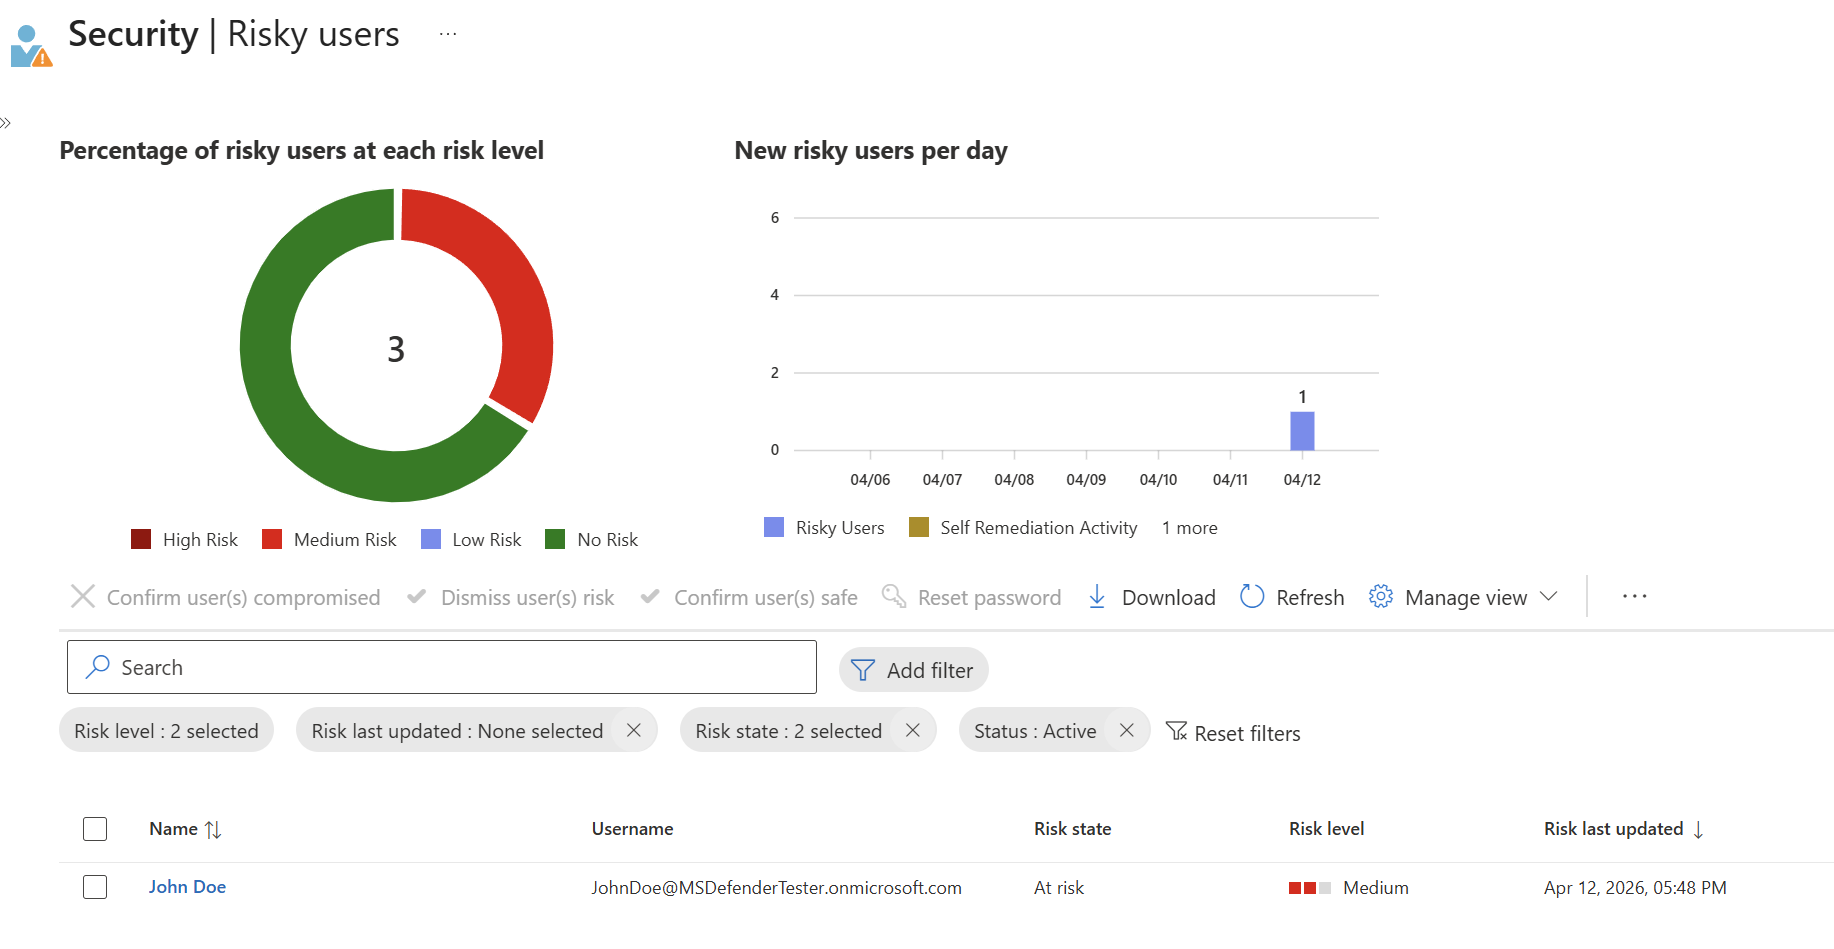The height and width of the screenshot is (949, 1834).
Task: Remove the Risk last updated filter
Action: [634, 731]
